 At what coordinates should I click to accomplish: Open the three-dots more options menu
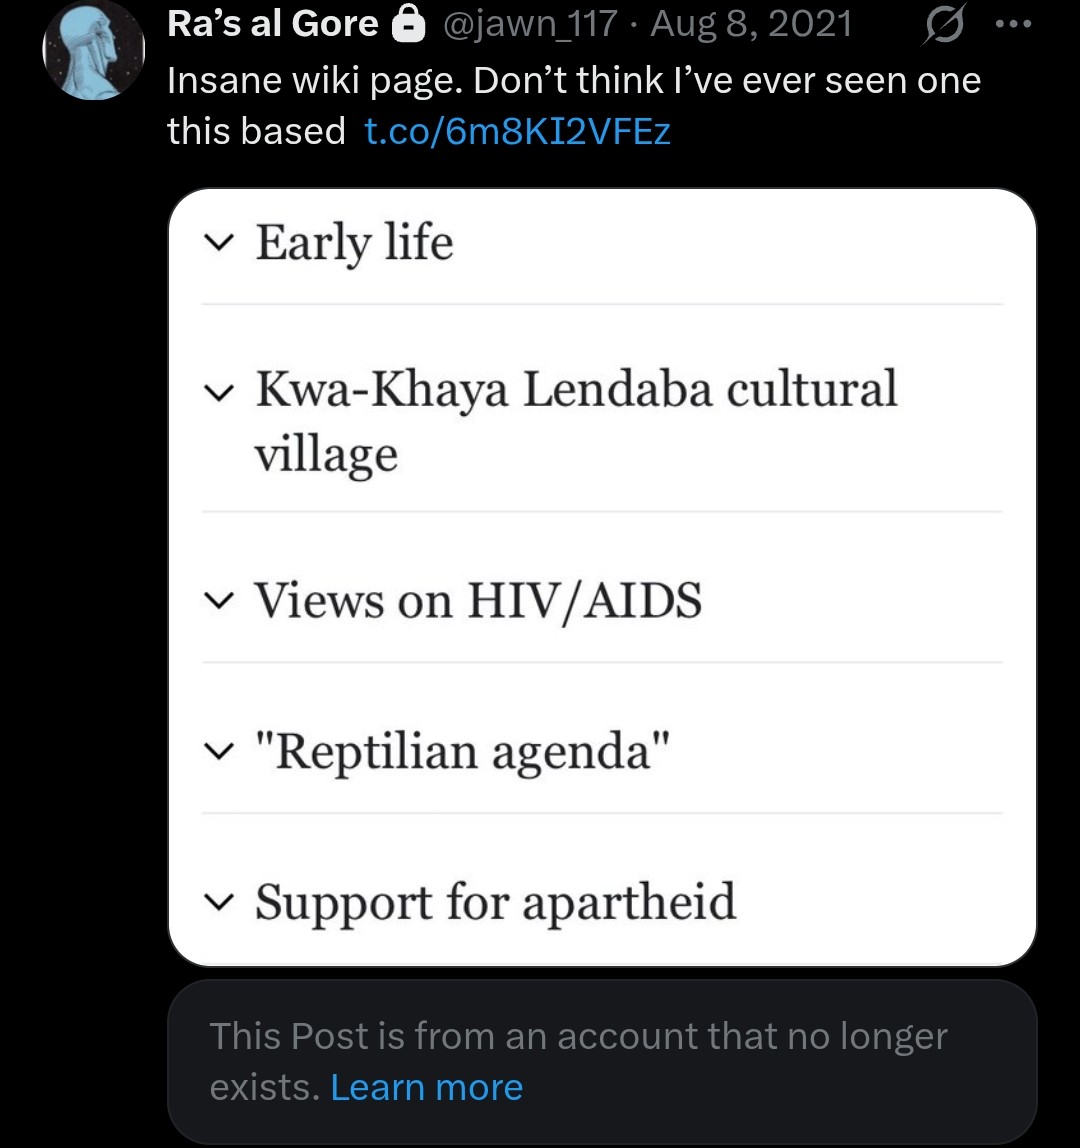[x=1014, y=24]
